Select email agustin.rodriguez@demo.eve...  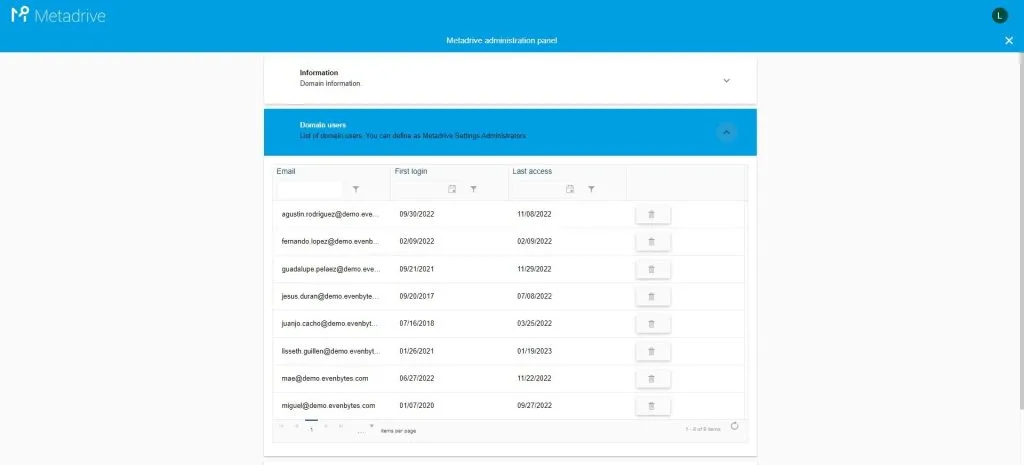click(x=330, y=214)
